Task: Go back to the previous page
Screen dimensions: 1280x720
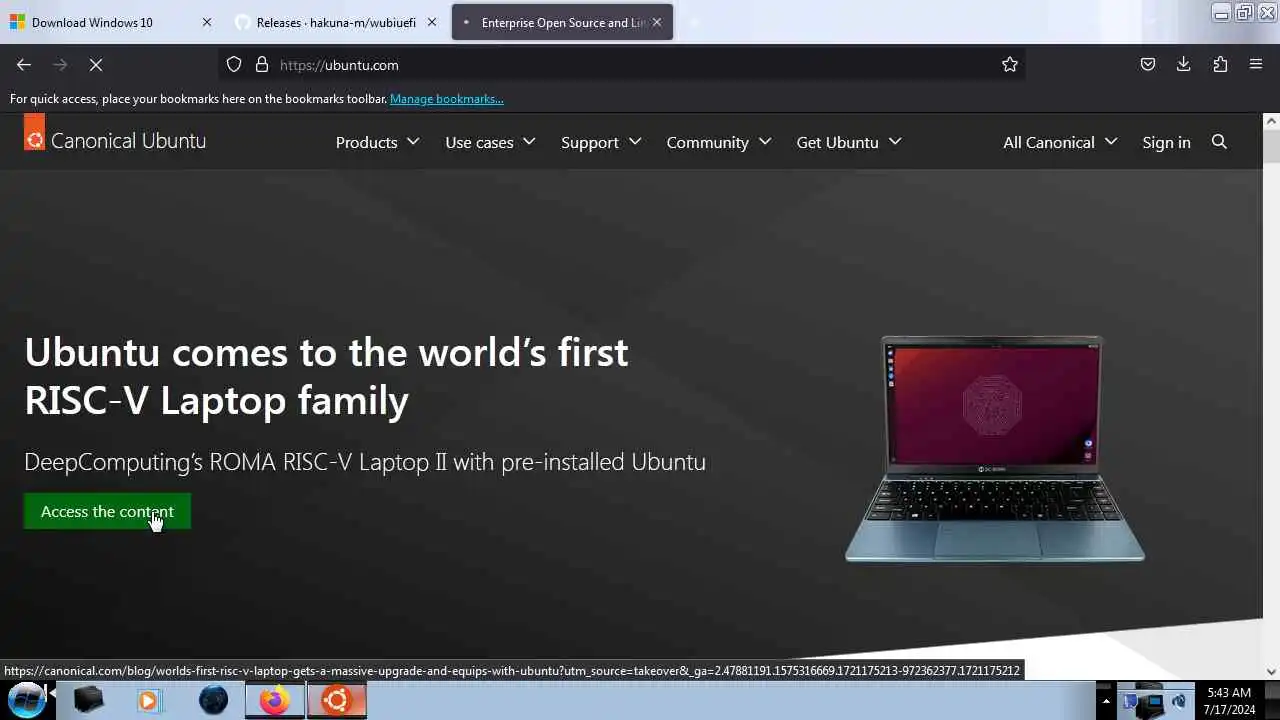Action: (24, 65)
